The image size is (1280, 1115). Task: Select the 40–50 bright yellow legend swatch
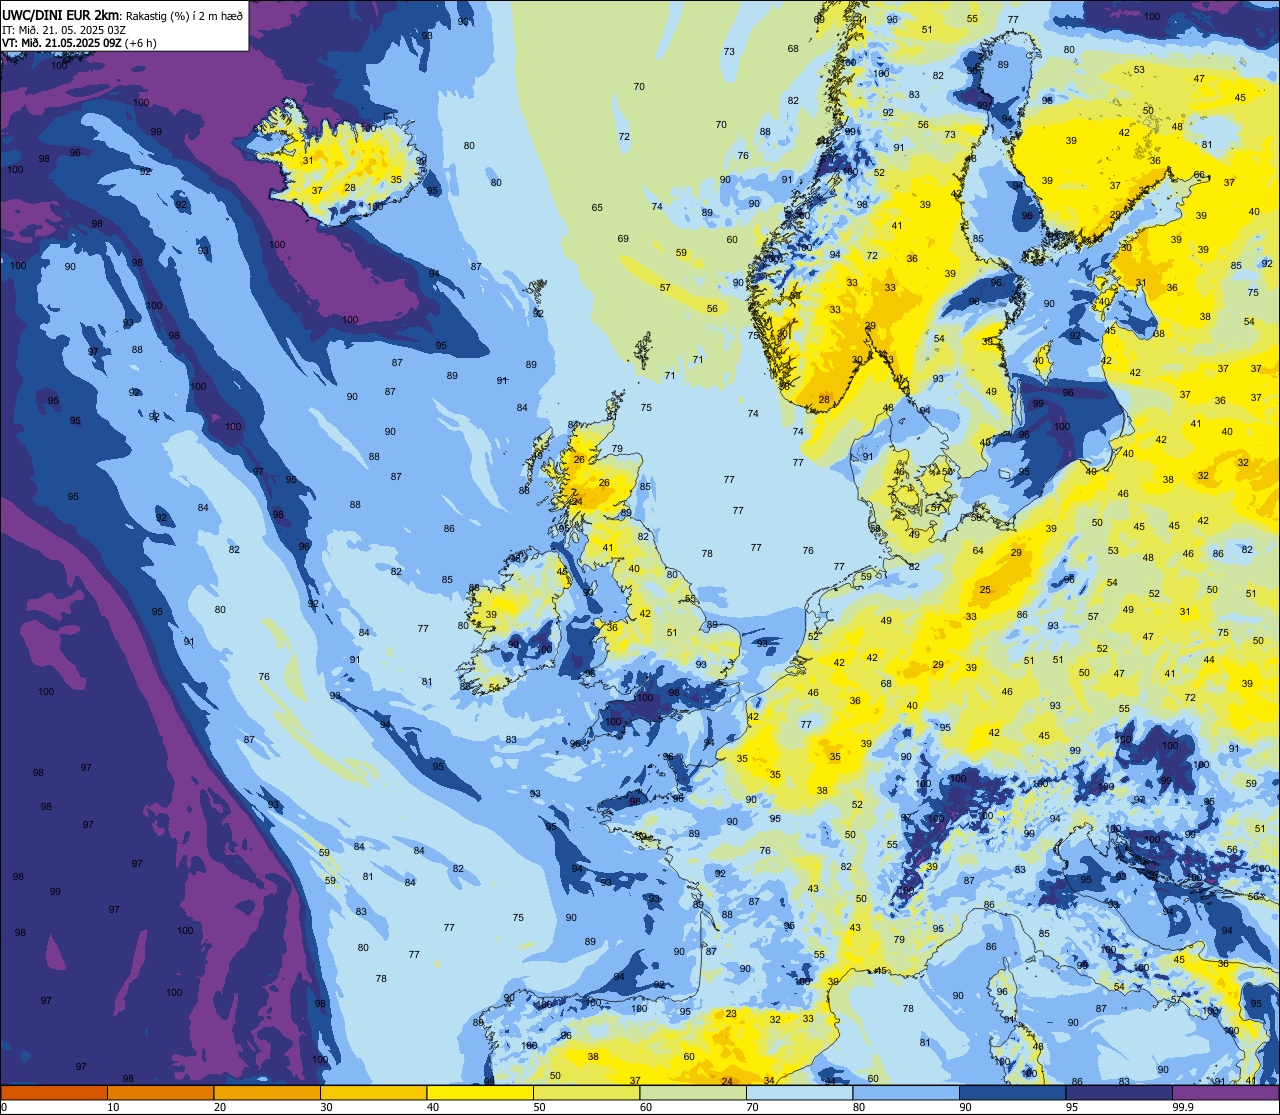(x=480, y=1092)
